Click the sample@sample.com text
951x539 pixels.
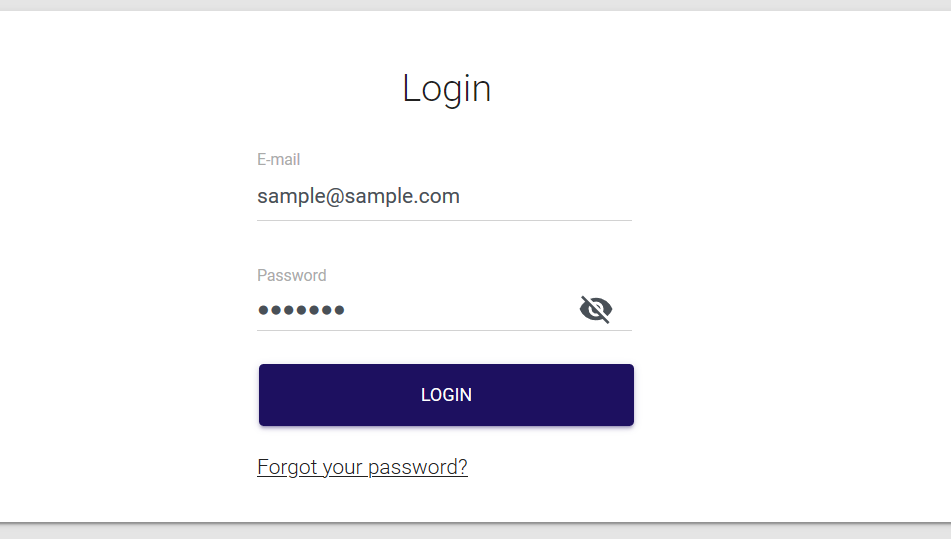point(358,197)
